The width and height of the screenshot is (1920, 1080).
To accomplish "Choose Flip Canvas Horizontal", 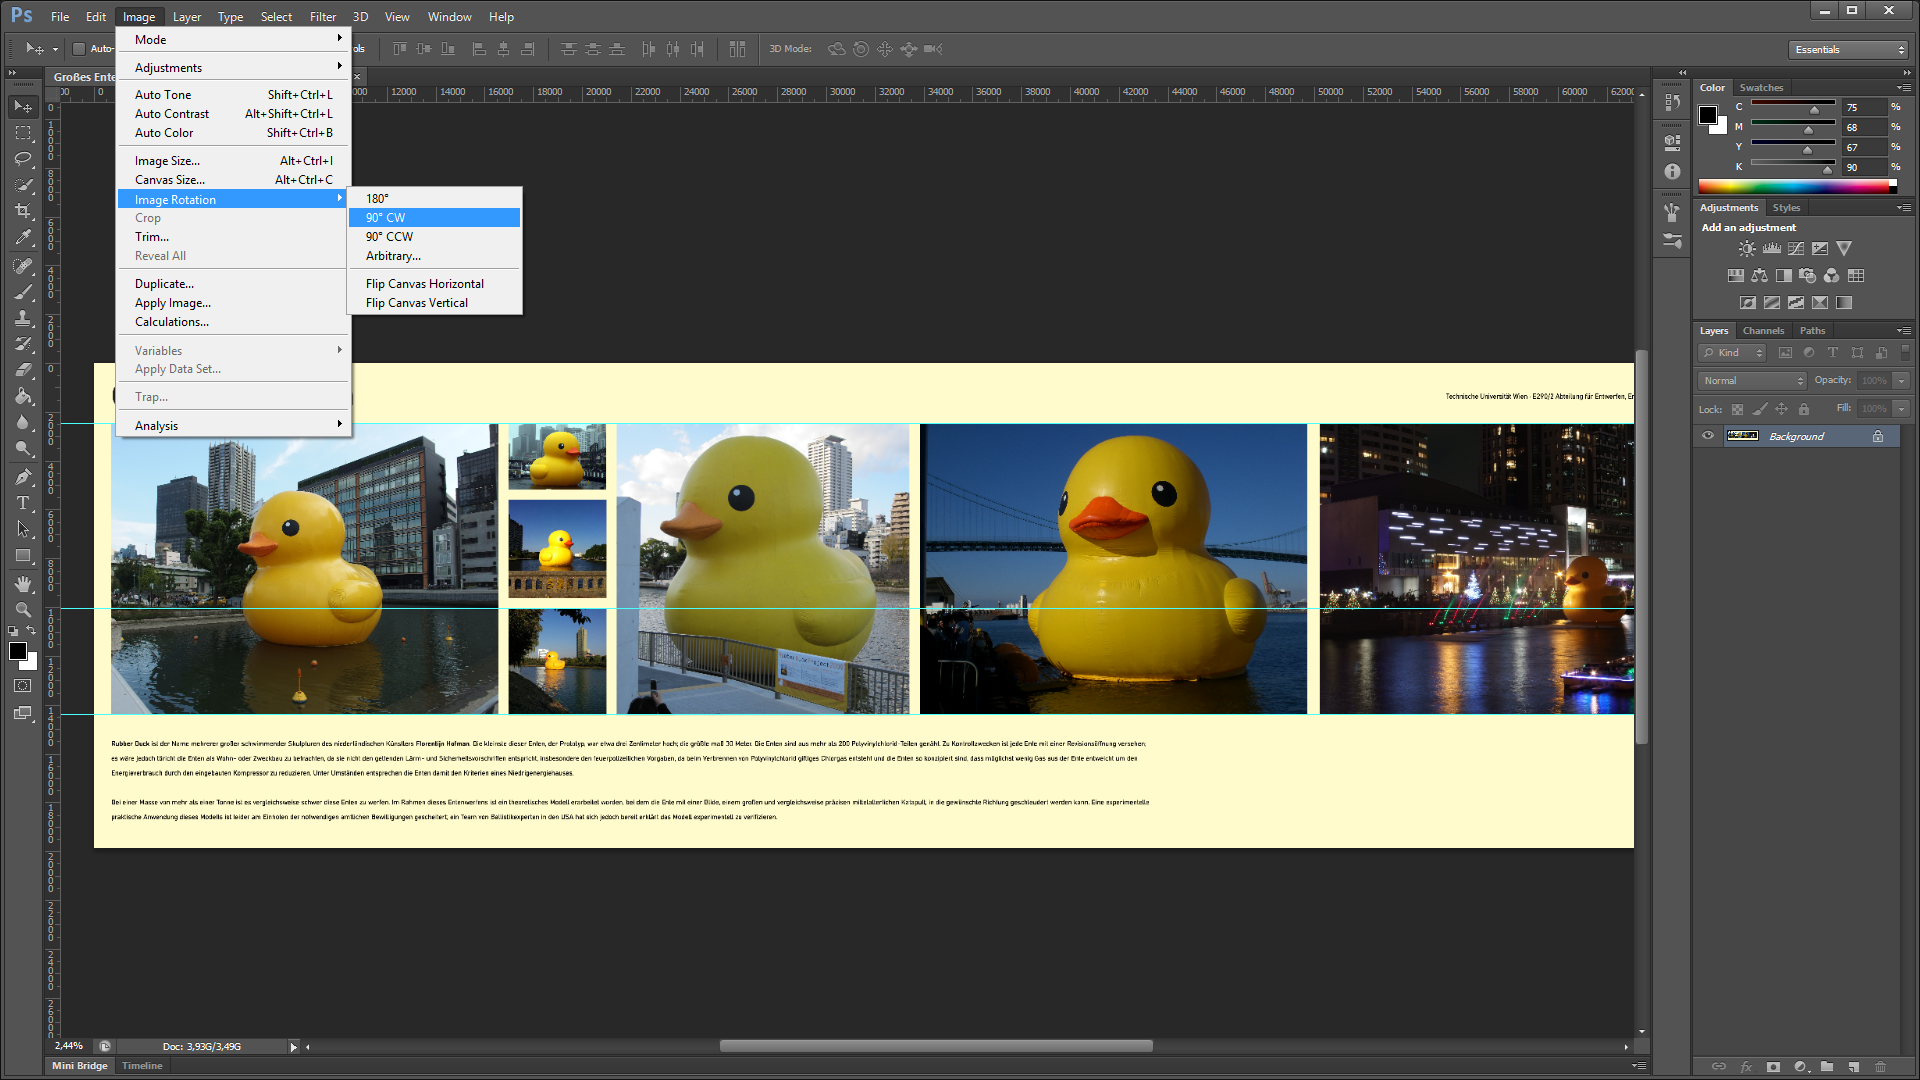I will tap(435, 283).
